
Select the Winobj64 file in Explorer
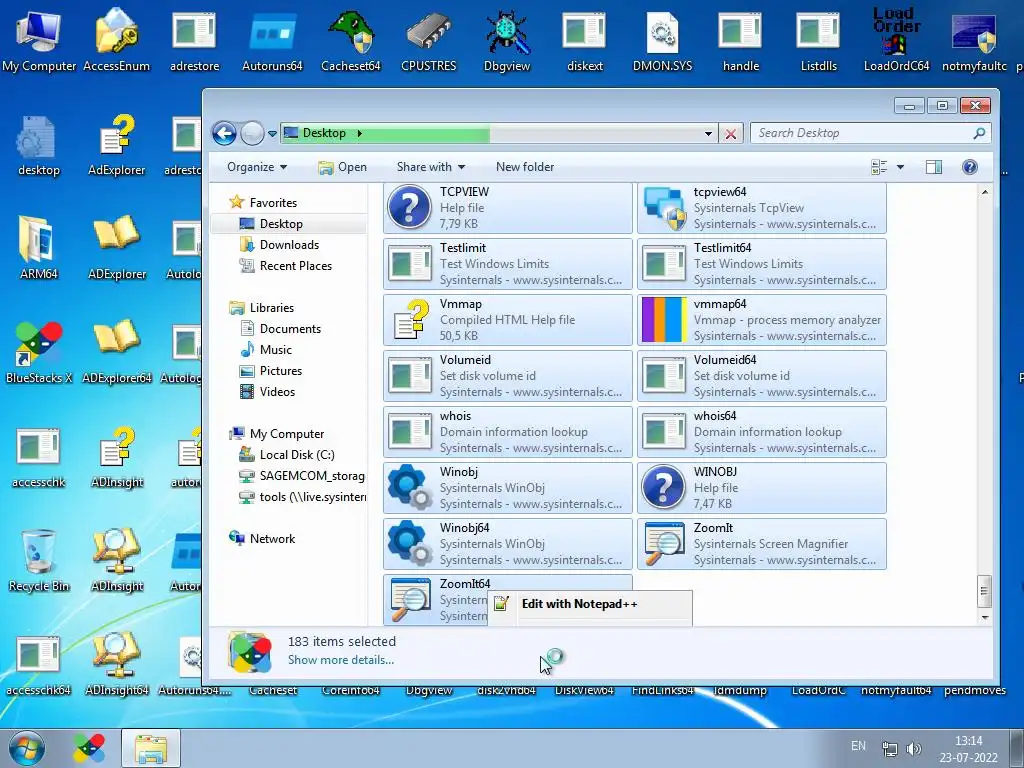coord(508,544)
